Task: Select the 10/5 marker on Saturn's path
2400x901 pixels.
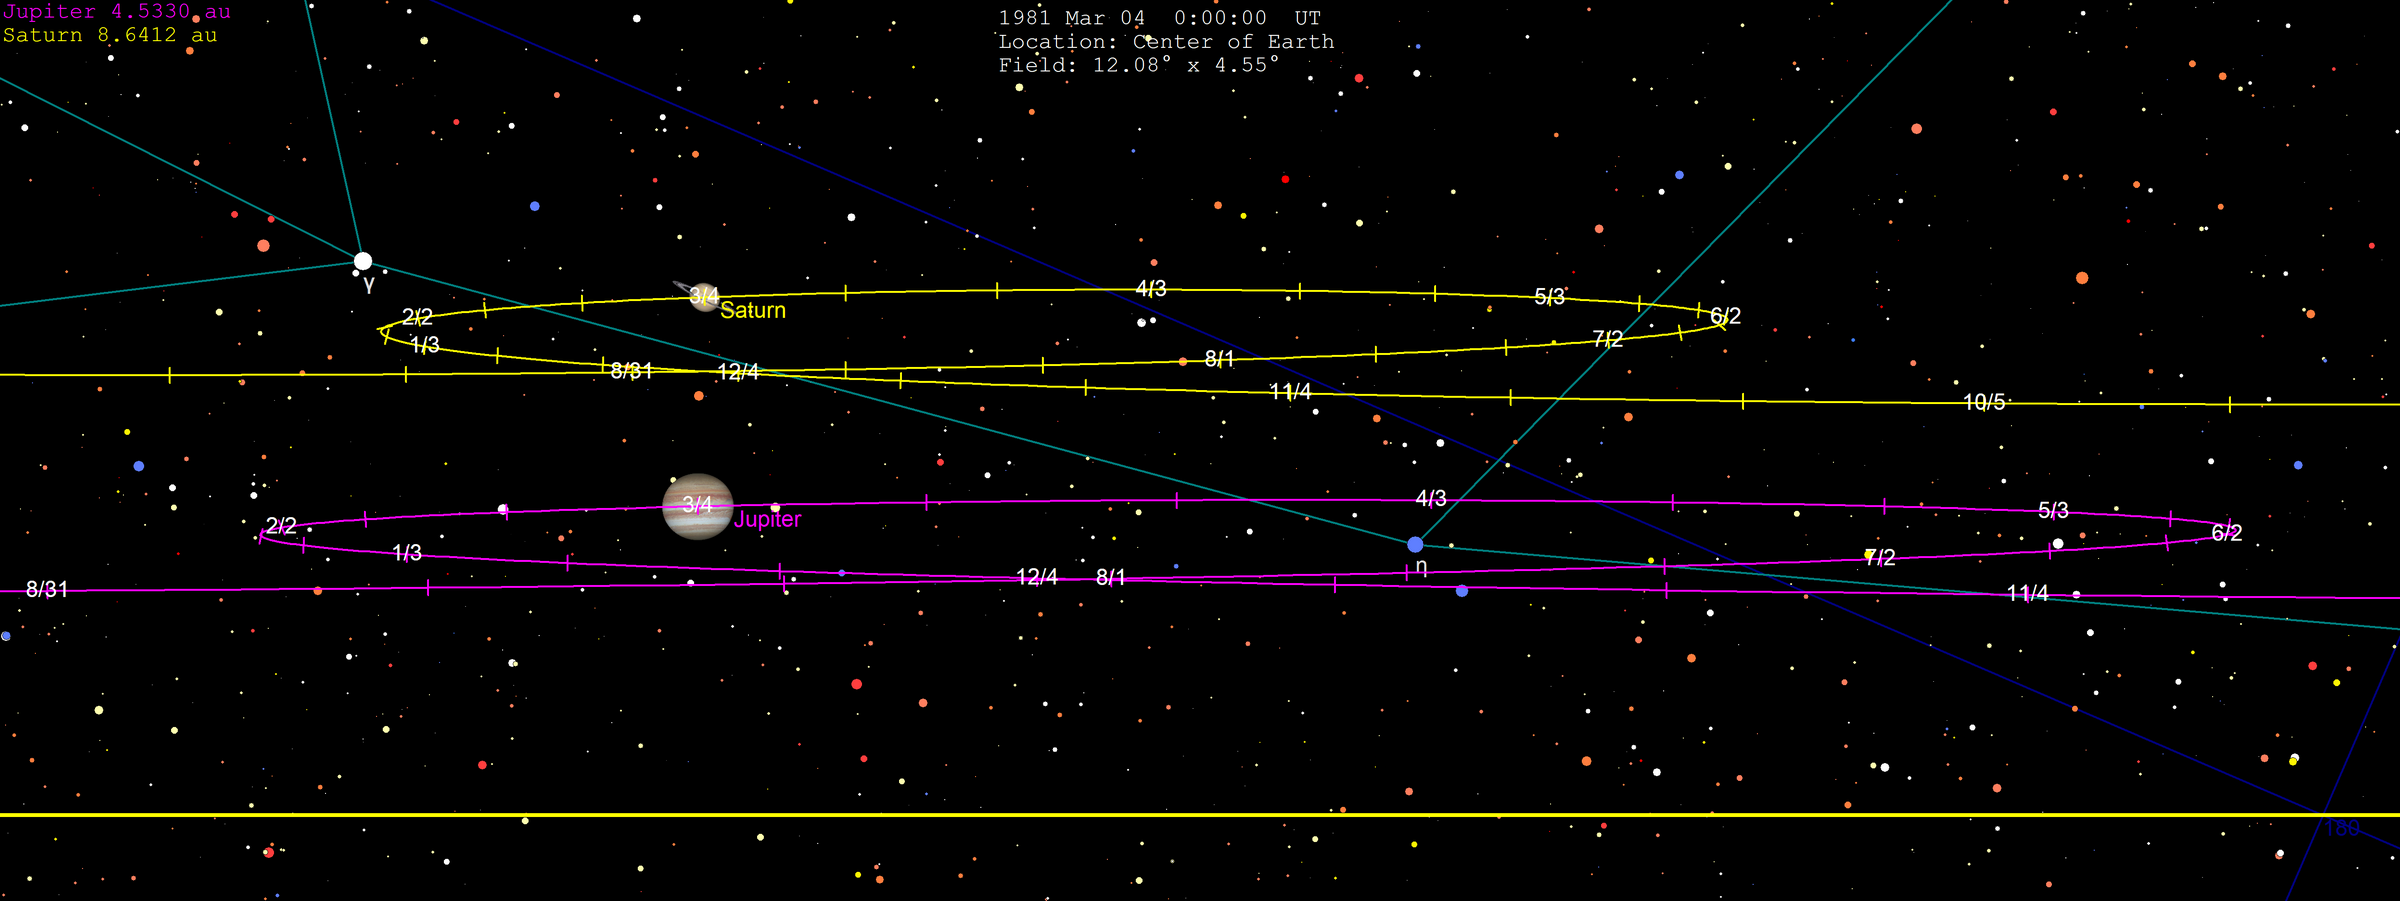Action: coord(1984,402)
